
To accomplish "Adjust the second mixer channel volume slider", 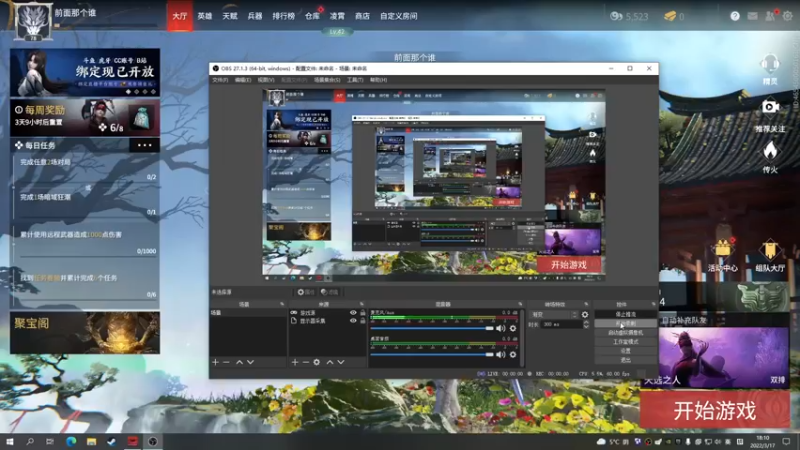I will coord(432,354).
